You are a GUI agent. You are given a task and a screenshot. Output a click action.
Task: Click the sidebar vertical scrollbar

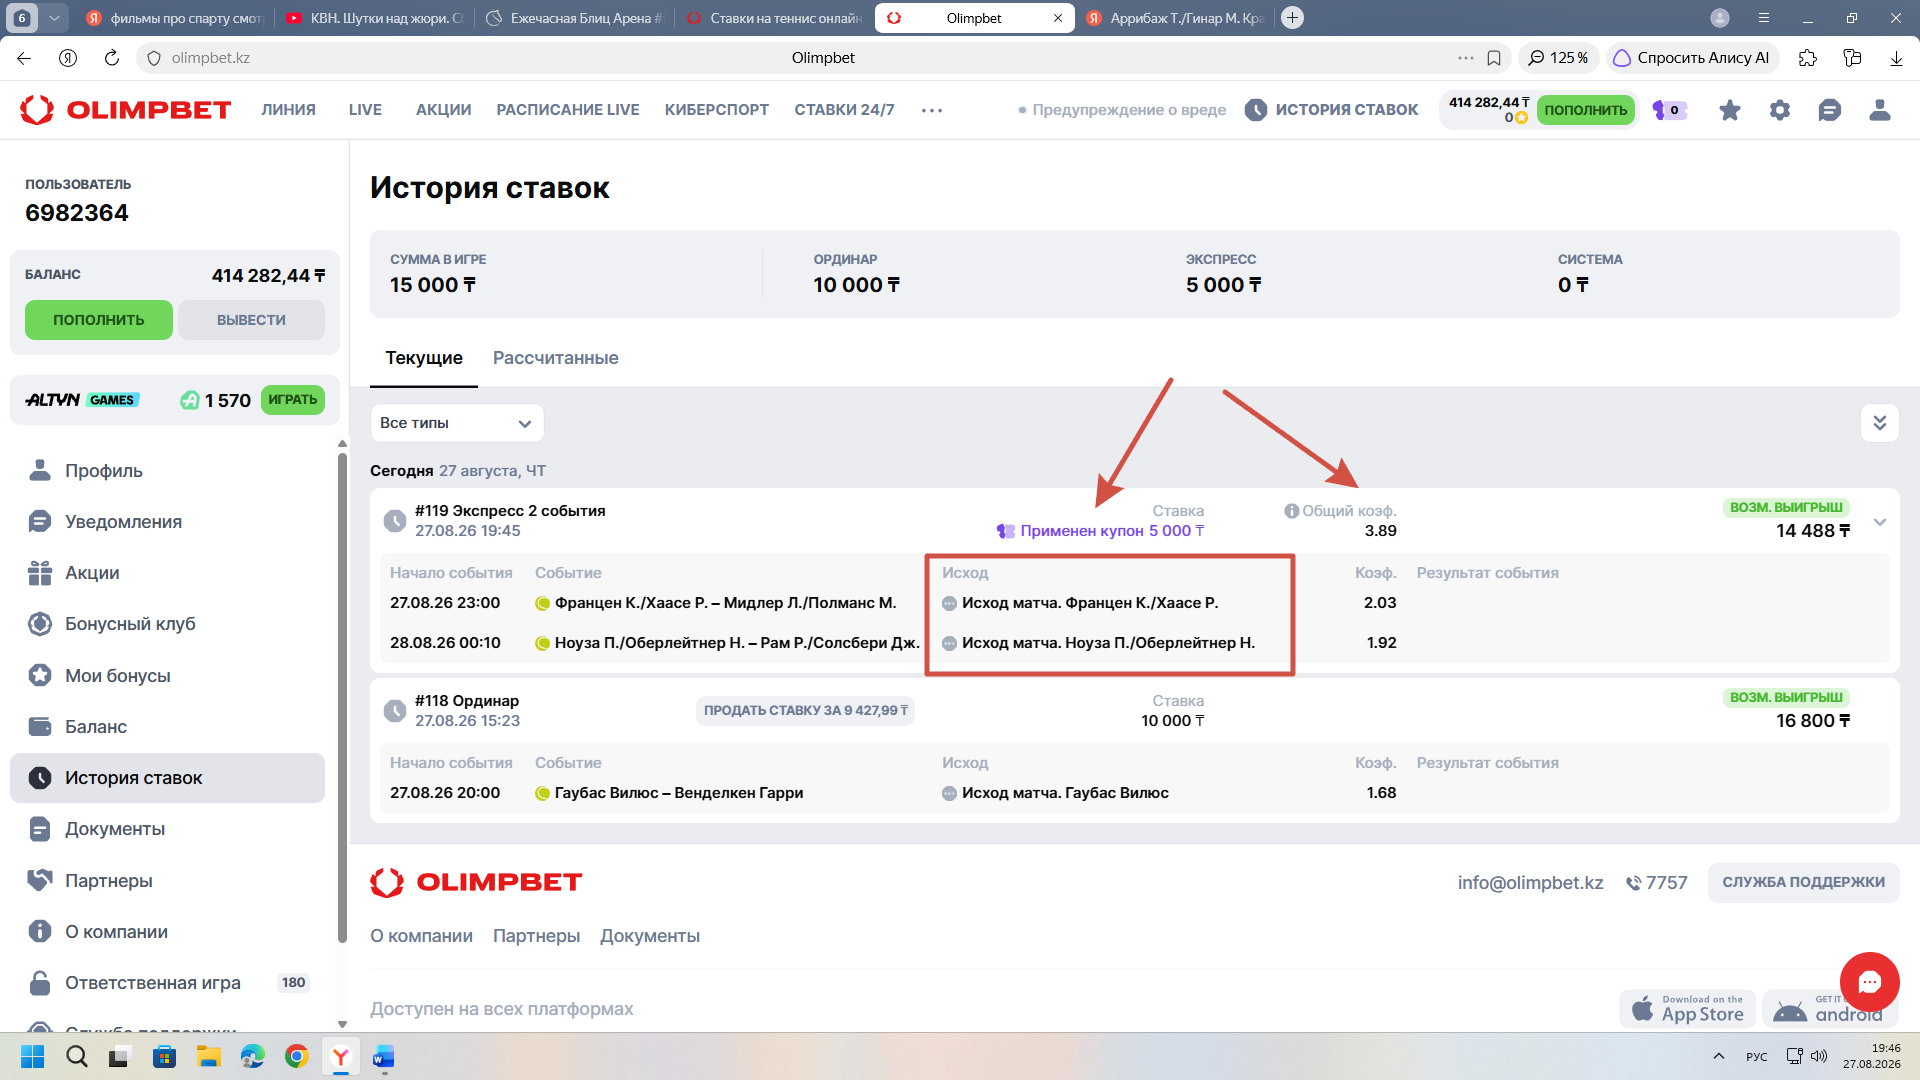coord(342,697)
